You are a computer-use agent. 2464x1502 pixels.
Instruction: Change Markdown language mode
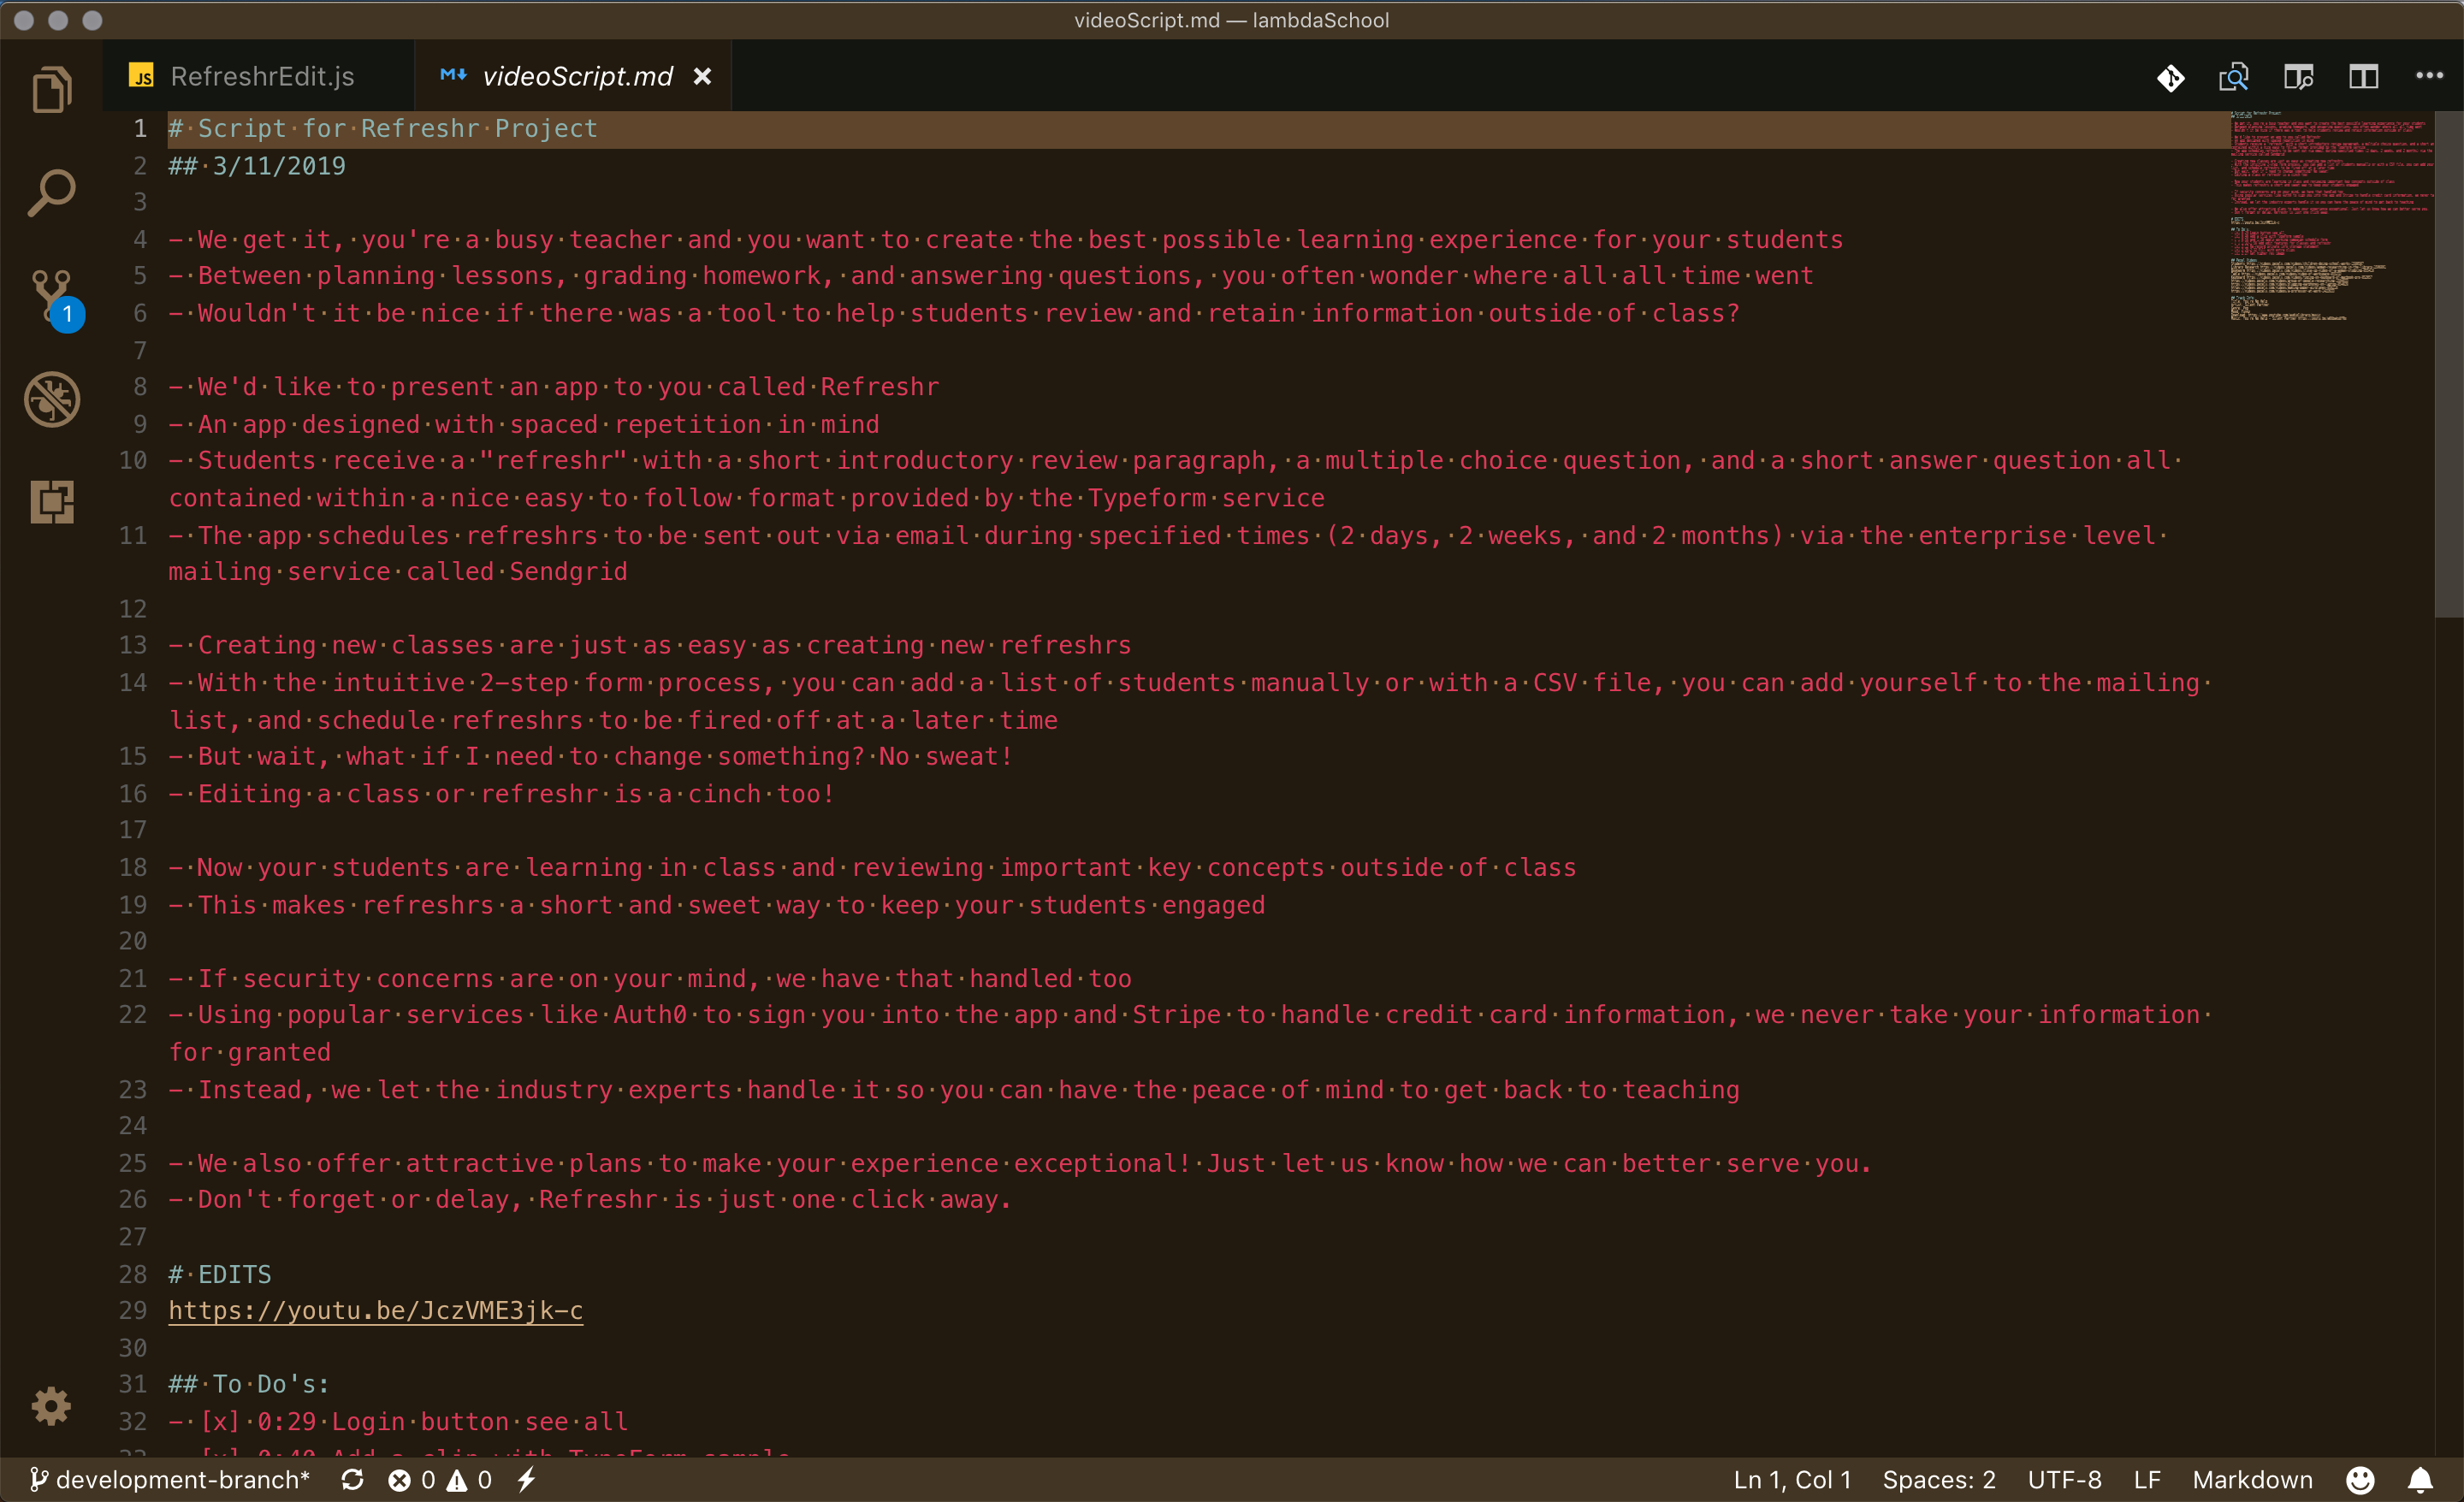(2252, 1479)
